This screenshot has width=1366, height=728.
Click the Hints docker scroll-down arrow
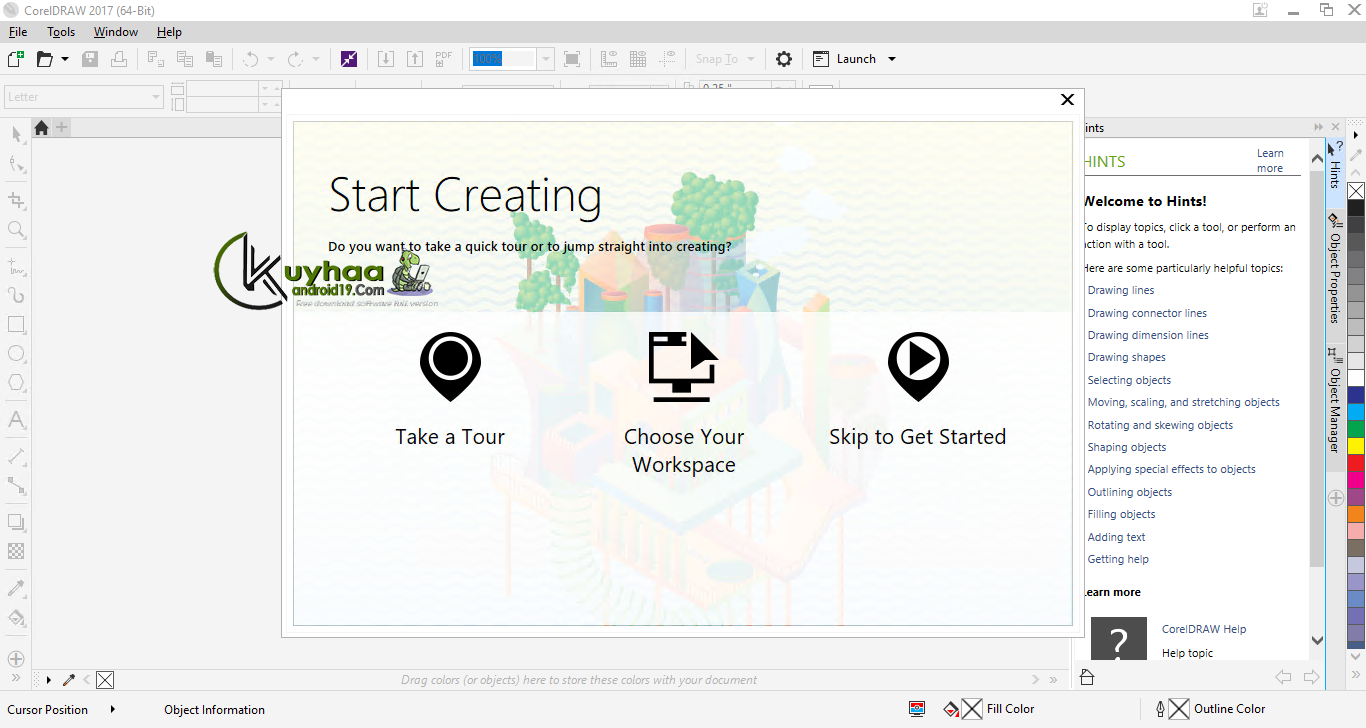coord(1317,640)
